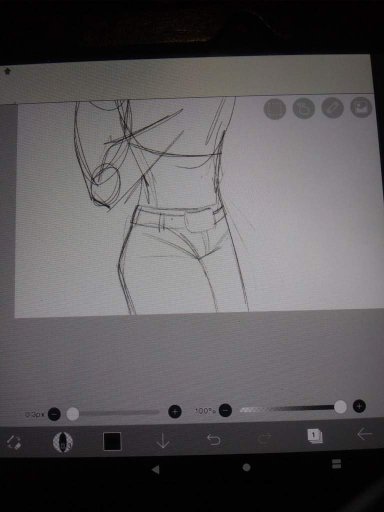Viewport: 384px width, 512px height.
Task: Open the selection area tool
Action: click(x=275, y=108)
